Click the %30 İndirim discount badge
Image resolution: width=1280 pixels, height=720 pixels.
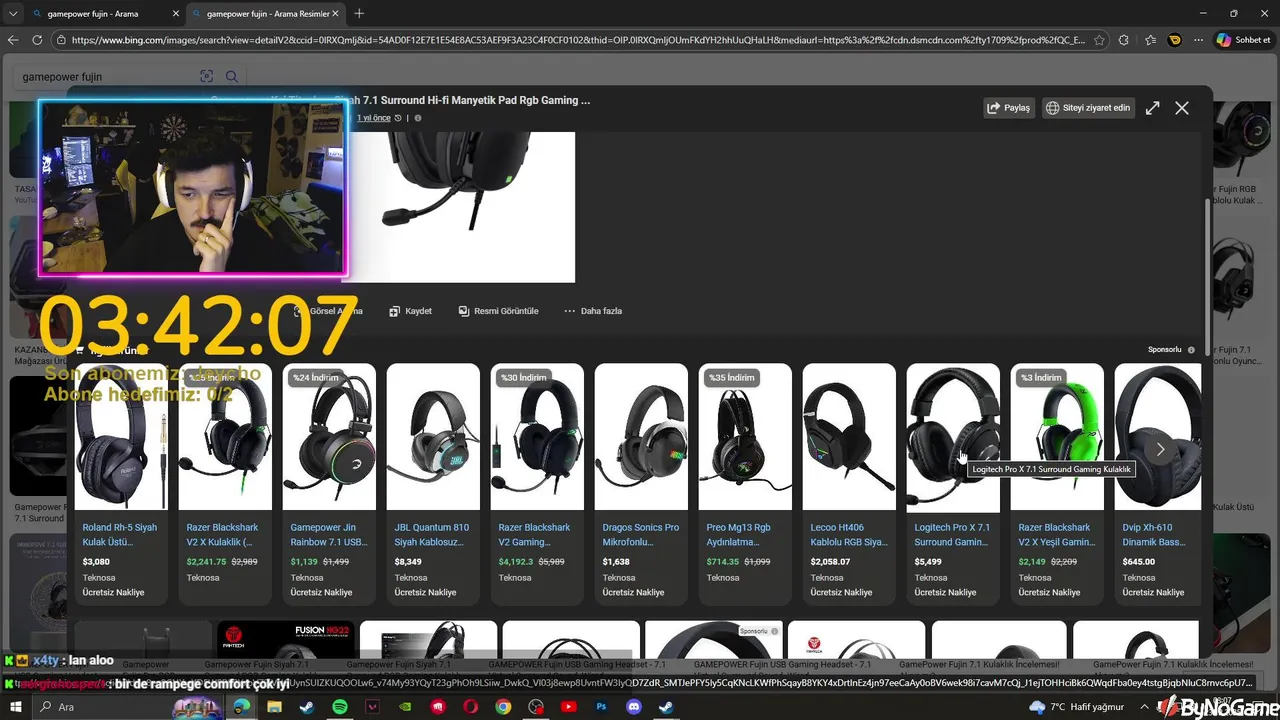[524, 378]
